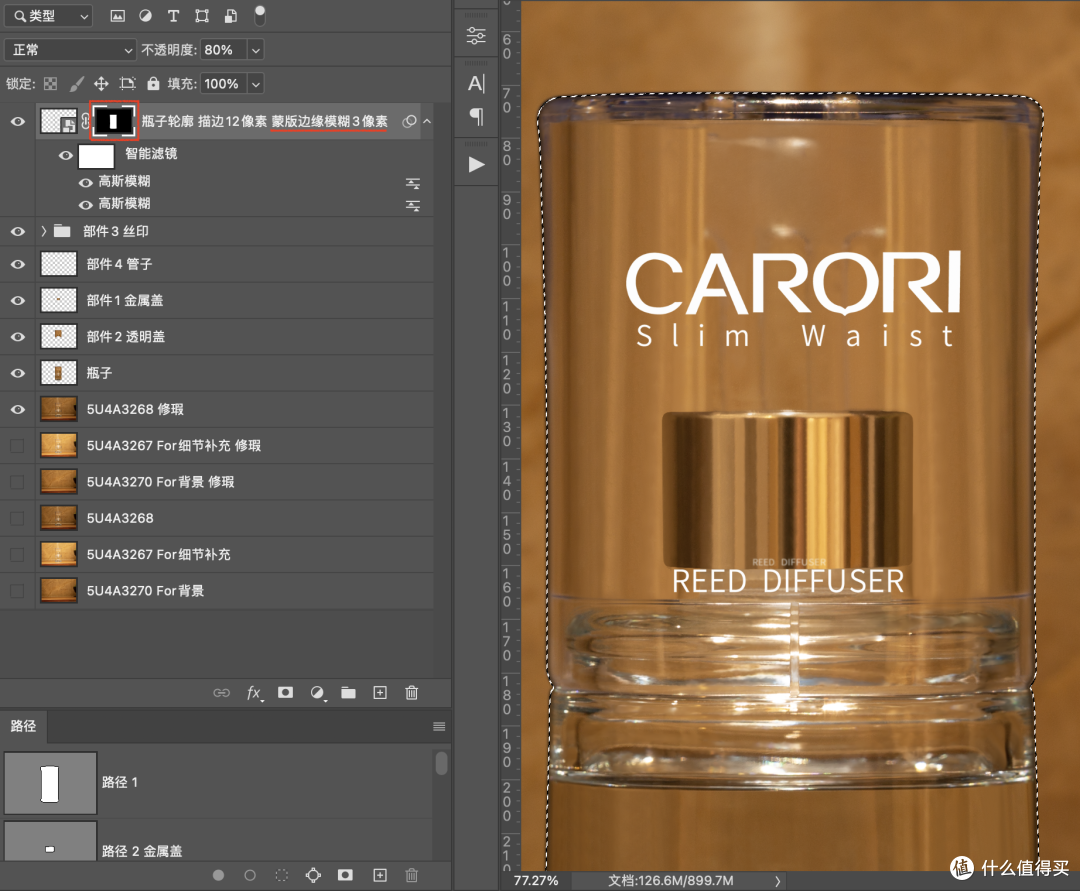Click opacity value field 80%

pos(223,50)
